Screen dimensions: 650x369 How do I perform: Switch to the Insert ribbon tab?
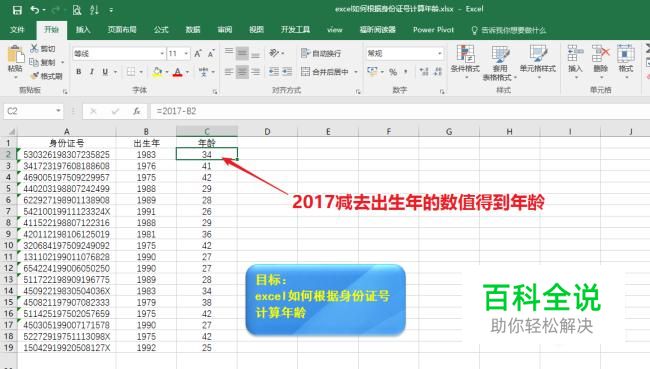[x=83, y=30]
